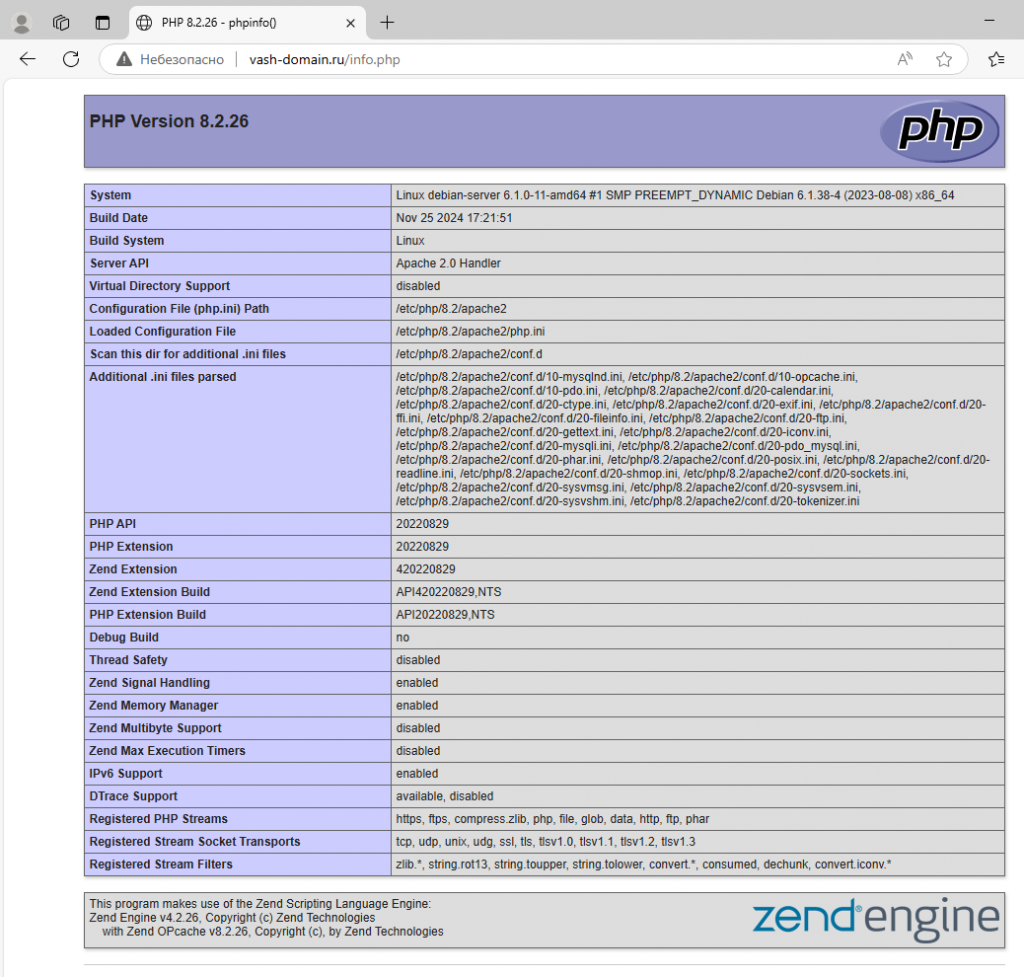Click the 'Zend Multibyte Support' label
Viewport: 1024px width, 977px height.
(155, 728)
